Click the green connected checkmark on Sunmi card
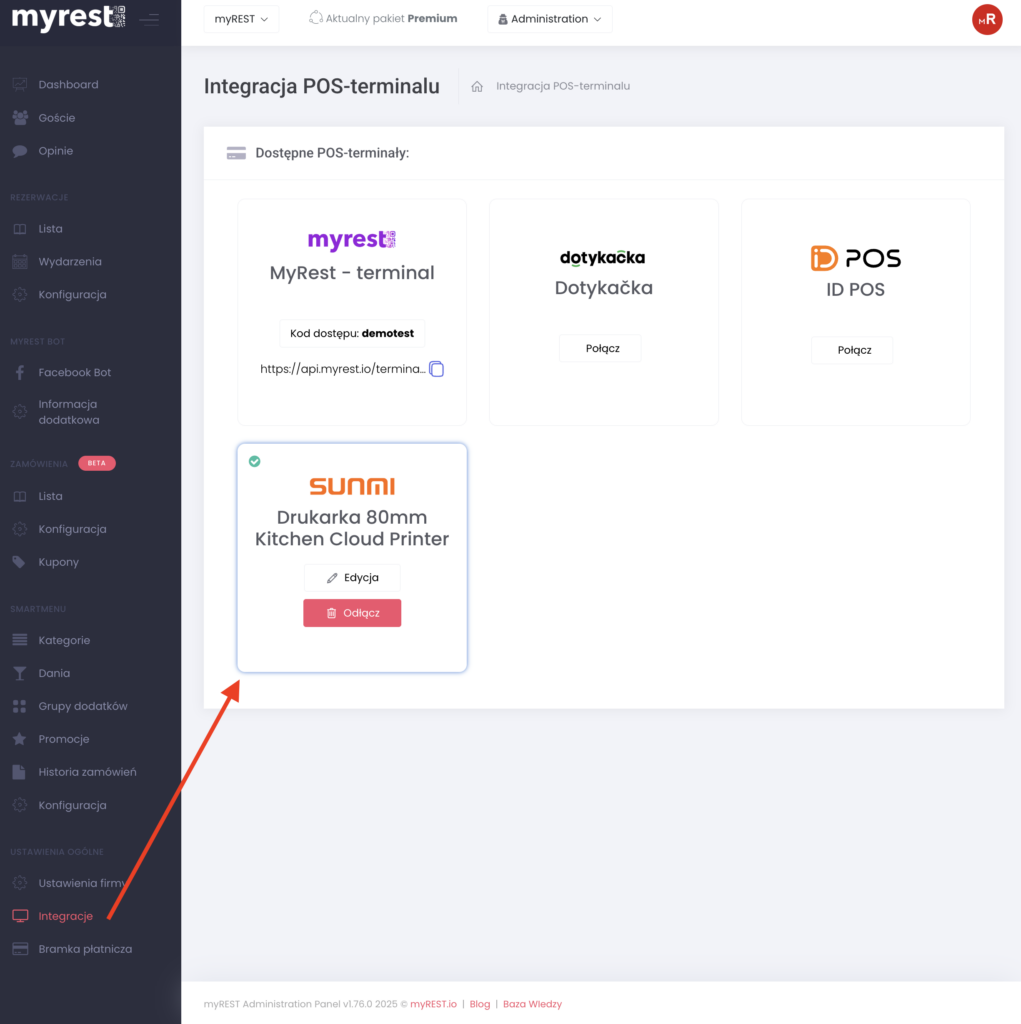This screenshot has width=1021, height=1024. (x=255, y=462)
